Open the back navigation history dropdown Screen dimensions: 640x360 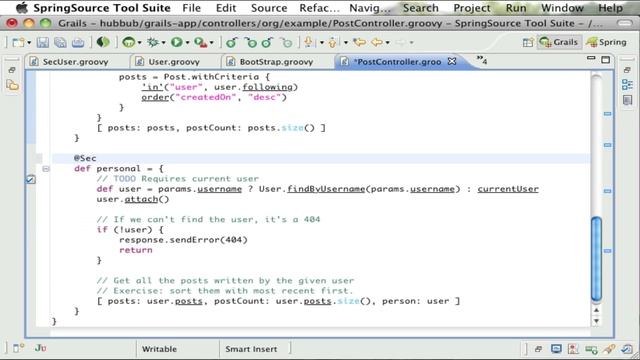(387, 42)
